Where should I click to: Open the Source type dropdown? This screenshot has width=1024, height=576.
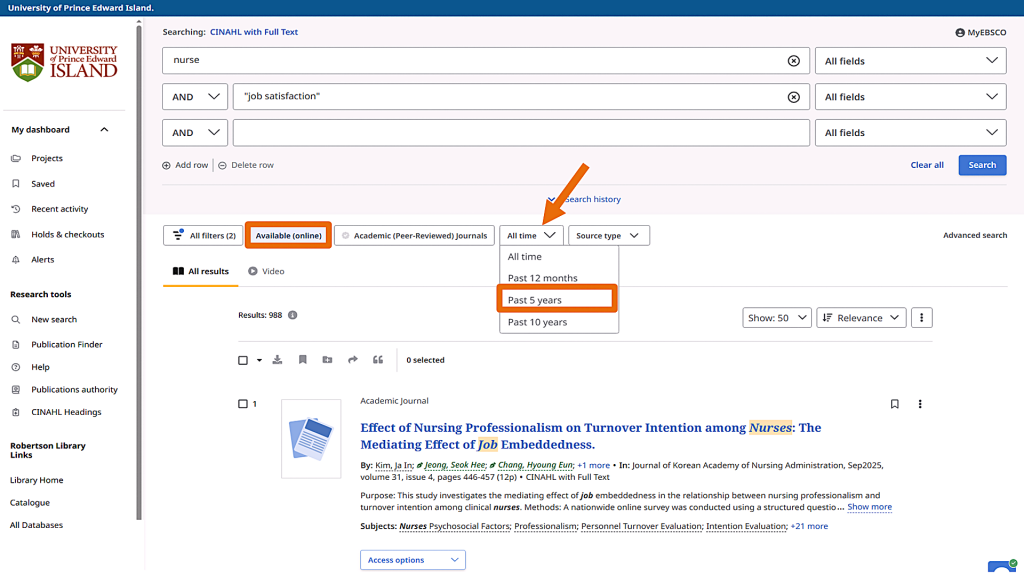pos(608,236)
